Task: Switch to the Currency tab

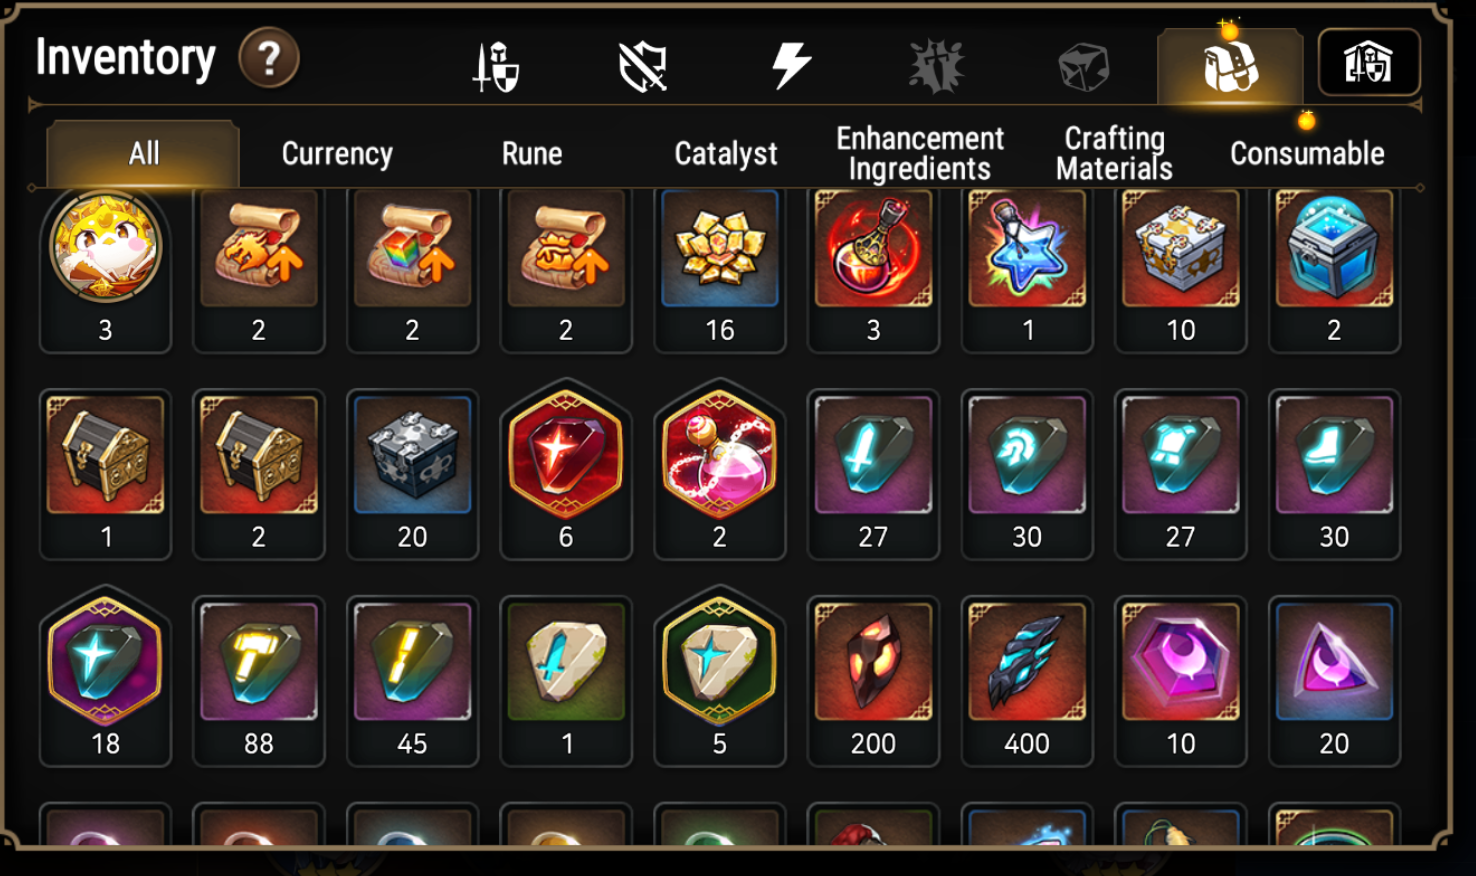Action: click(337, 154)
